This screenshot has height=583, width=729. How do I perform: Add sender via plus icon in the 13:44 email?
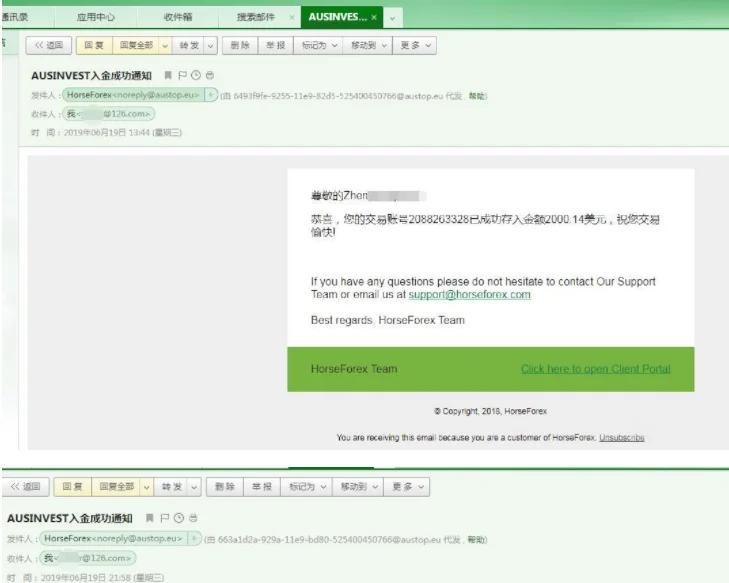click(x=210, y=95)
